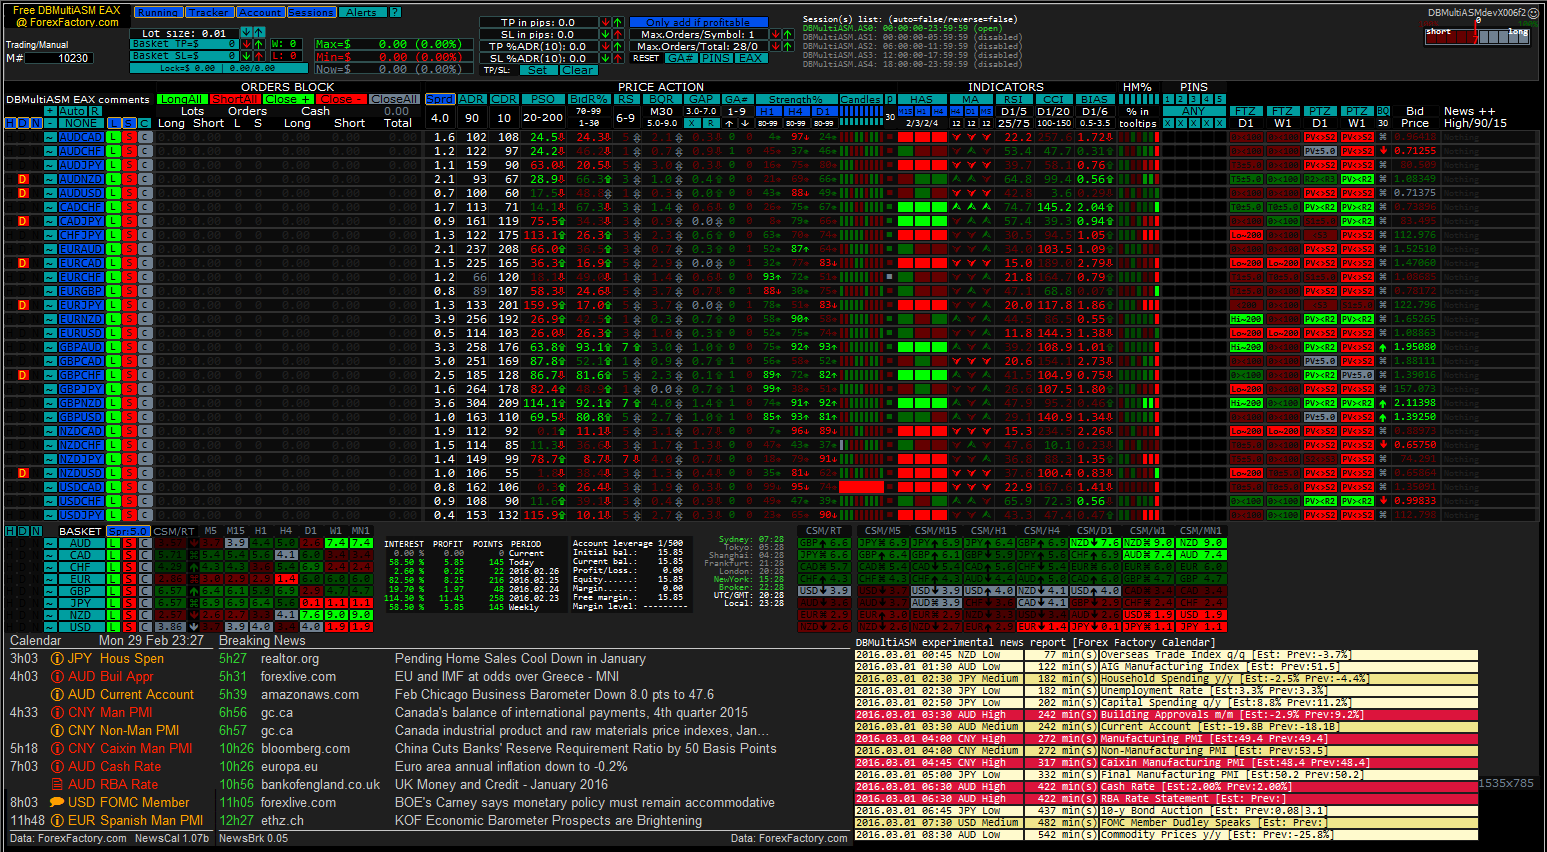Switch to the Account tab

coord(260,12)
